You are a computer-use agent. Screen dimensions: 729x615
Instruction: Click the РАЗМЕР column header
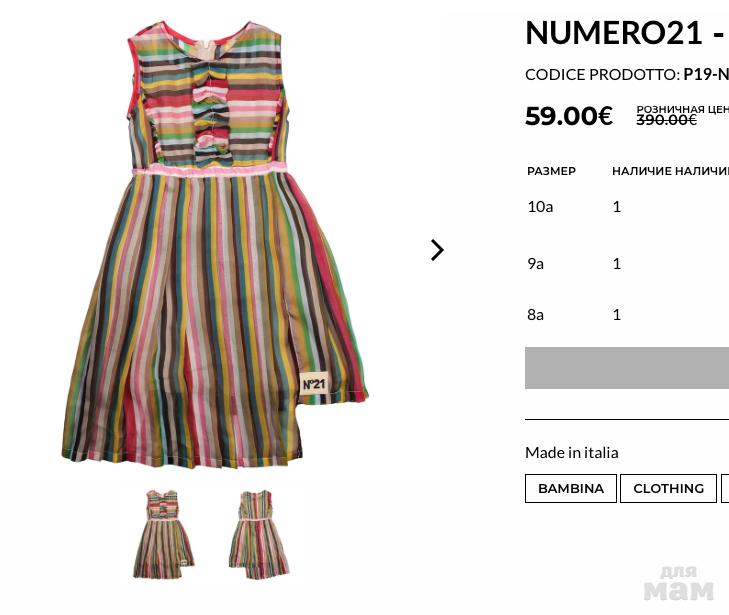click(551, 171)
